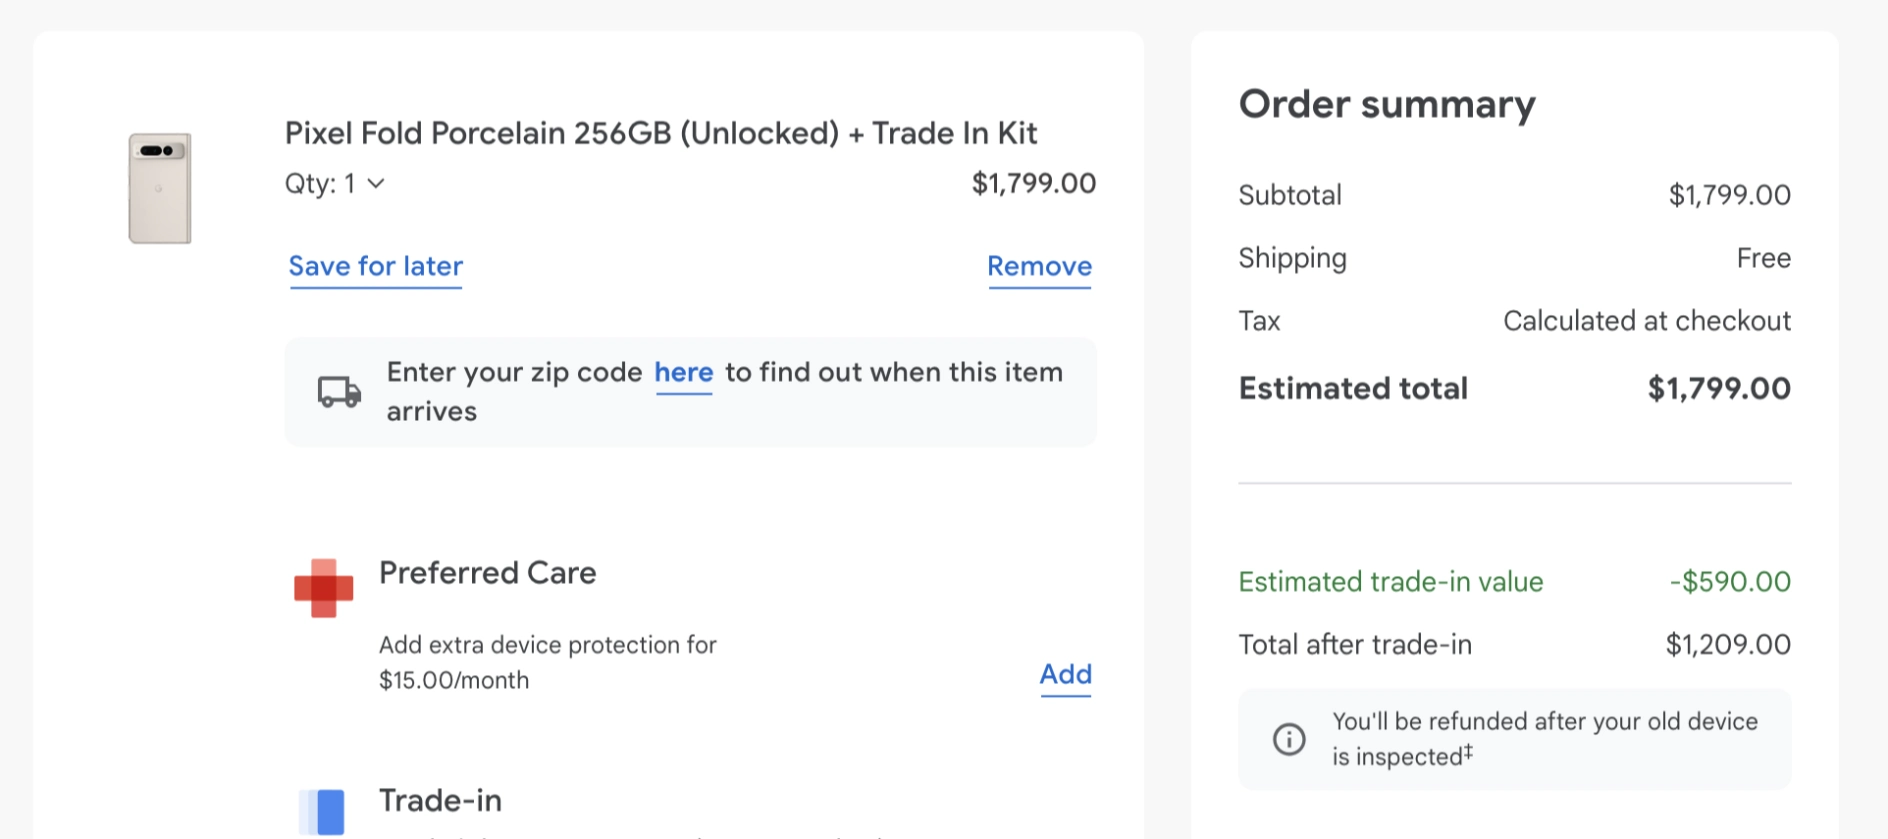The image size is (1888, 839).
Task: Click the blue Trade-in icon
Action: tap(322, 811)
